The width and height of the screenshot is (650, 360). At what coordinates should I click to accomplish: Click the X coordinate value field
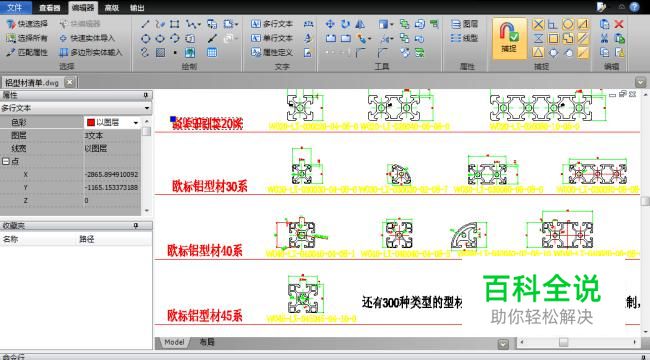112,175
